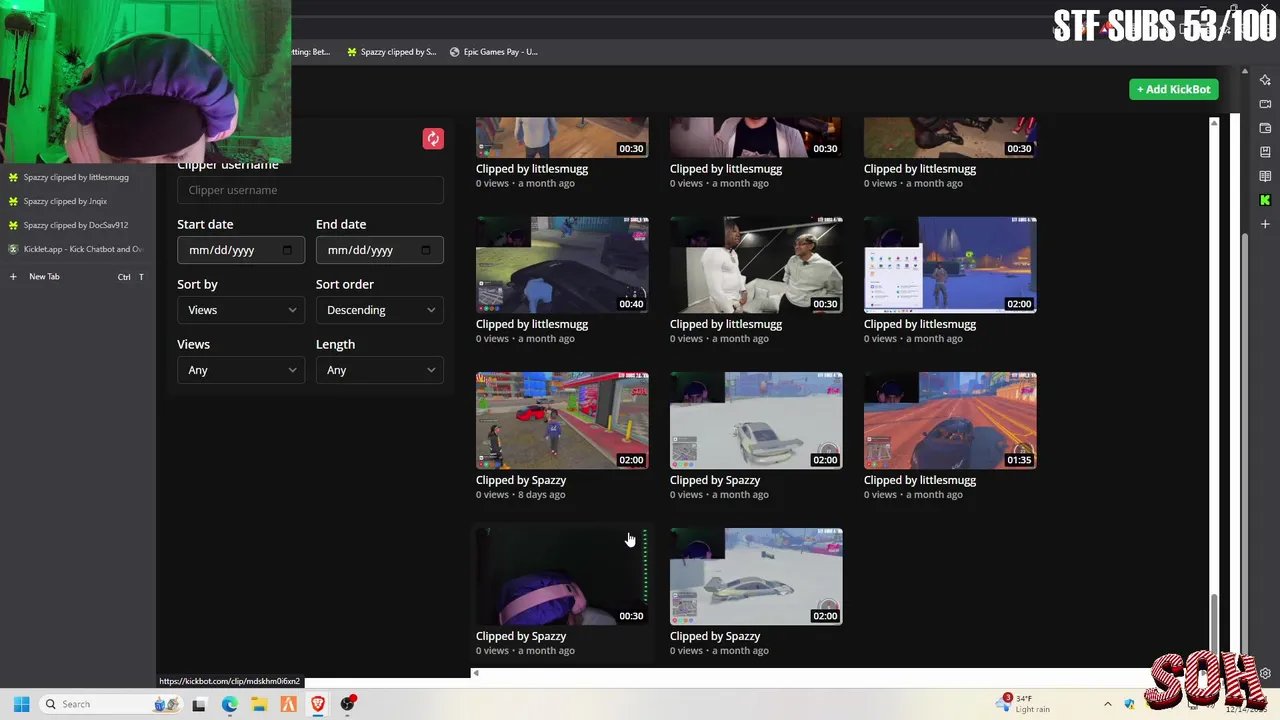1280x720 pixels.
Task: Click the 'Length' label
Action: tap(335, 344)
